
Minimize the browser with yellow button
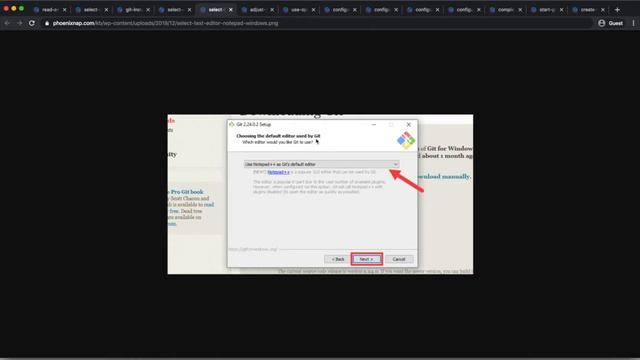point(13,9)
